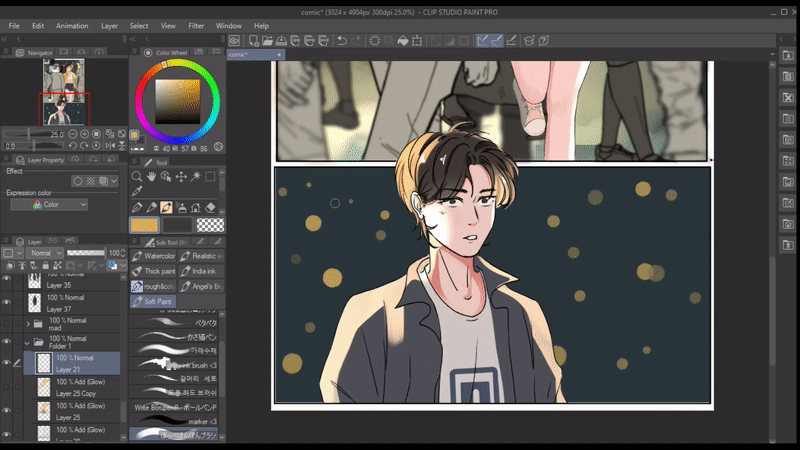Undo the last action in toolbar
The height and width of the screenshot is (450, 800).
(342, 41)
